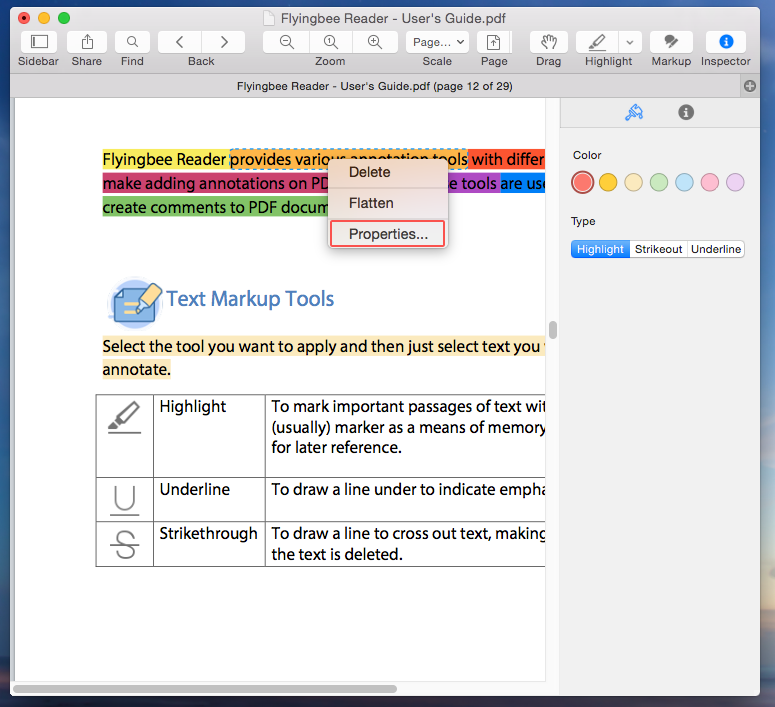Zoom out with the minus magnifier
Viewport: 775px width, 707px height.
(287, 42)
